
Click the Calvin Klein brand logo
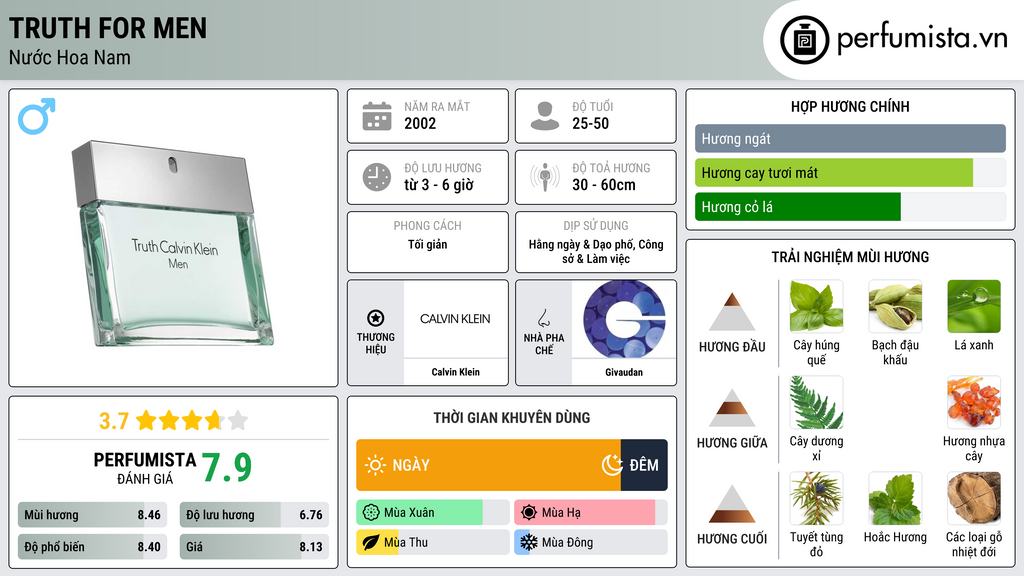[455, 319]
